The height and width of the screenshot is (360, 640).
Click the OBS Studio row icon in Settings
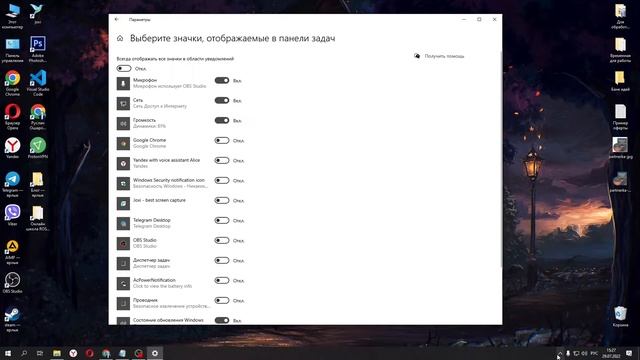123,243
